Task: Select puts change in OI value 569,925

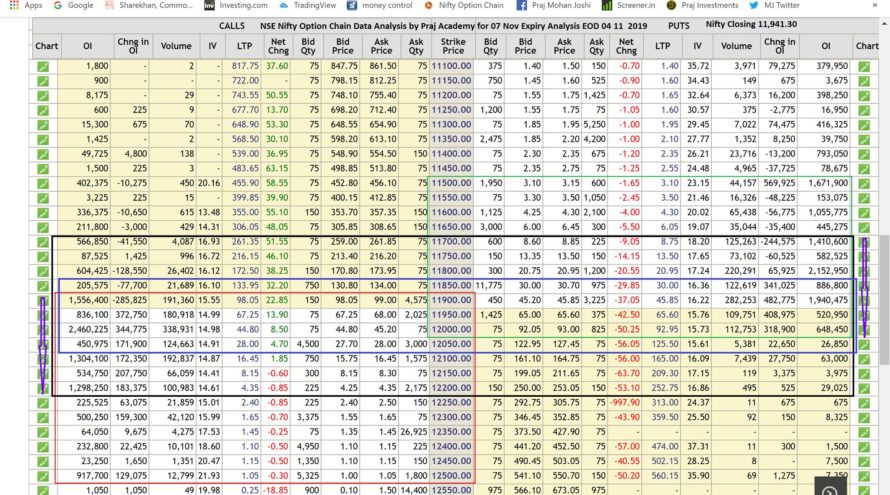Action: tap(779, 183)
